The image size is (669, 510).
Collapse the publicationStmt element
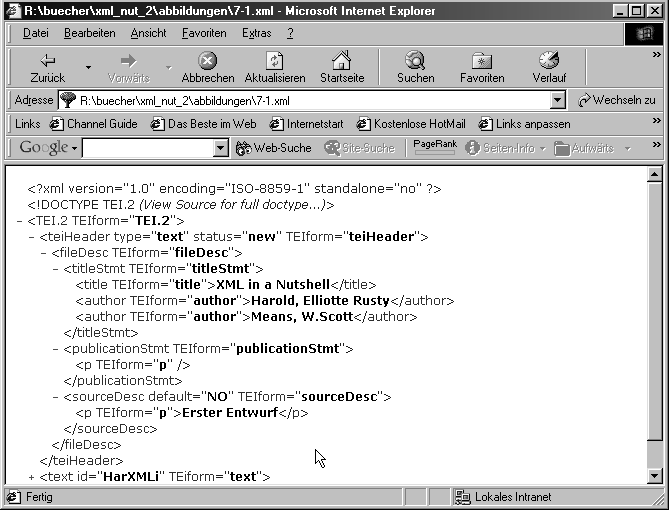tap(55, 349)
